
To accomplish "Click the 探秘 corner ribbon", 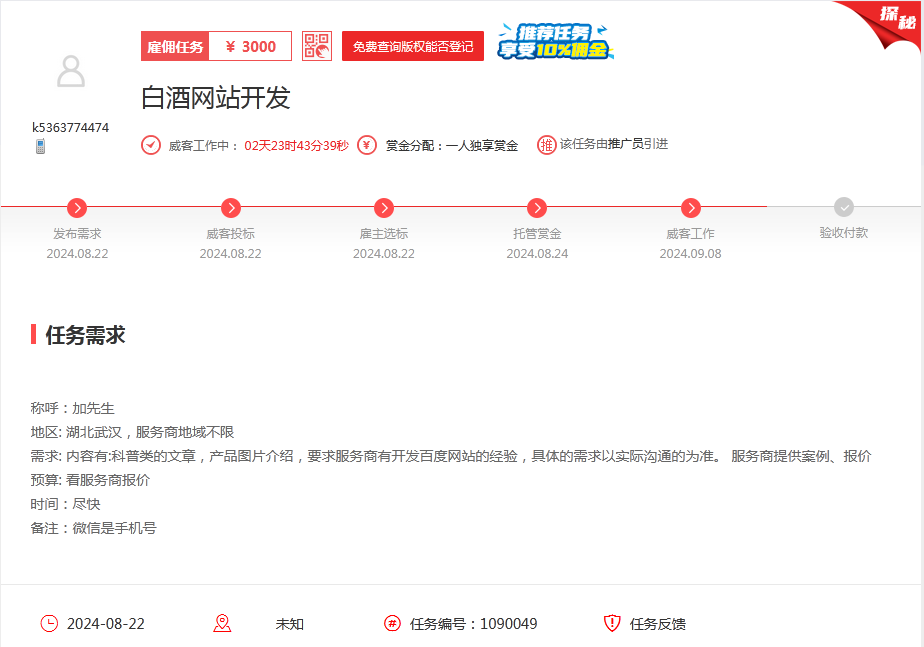I will pyautogui.click(x=888, y=20).
